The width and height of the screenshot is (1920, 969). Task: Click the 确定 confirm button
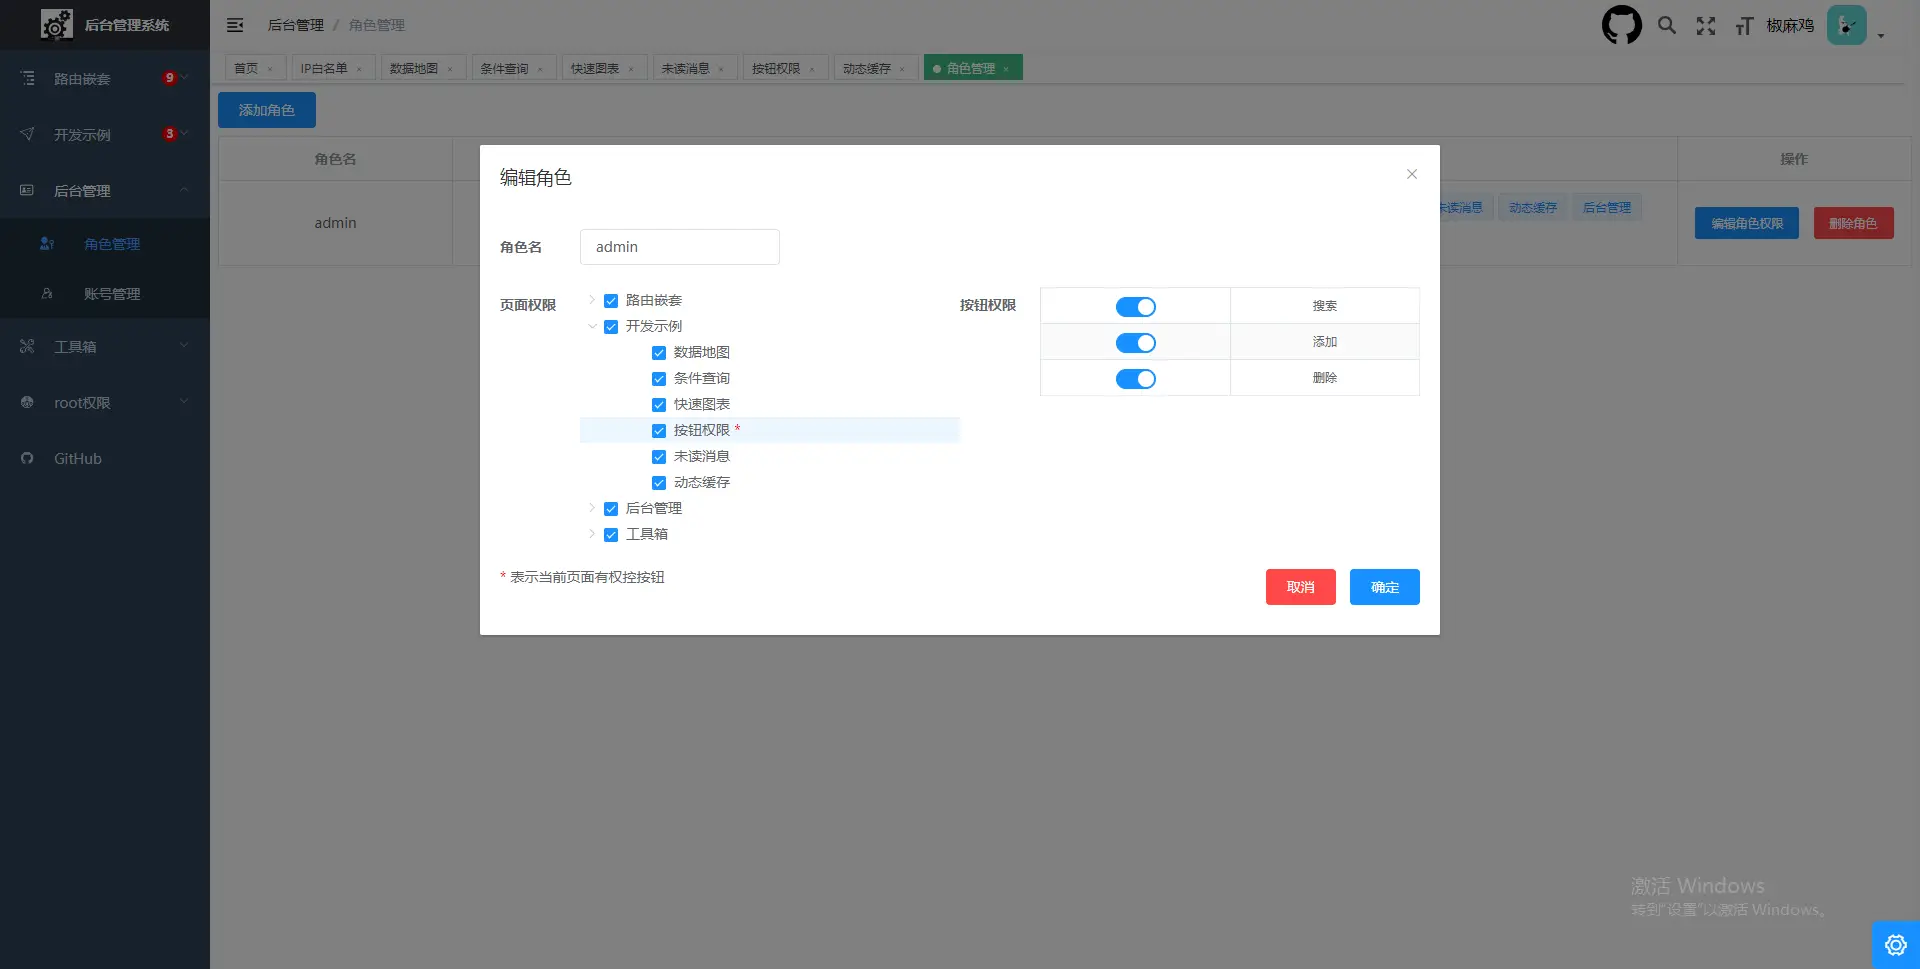1384,587
